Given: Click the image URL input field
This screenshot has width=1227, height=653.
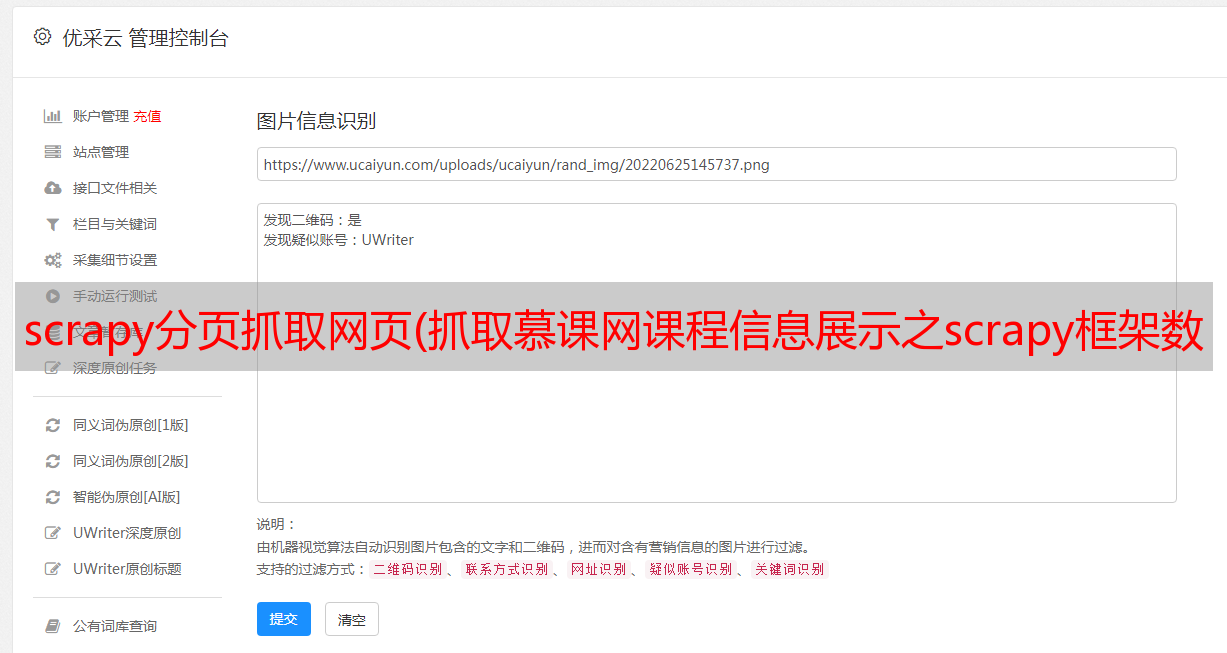Looking at the screenshot, I should click(x=716, y=164).
